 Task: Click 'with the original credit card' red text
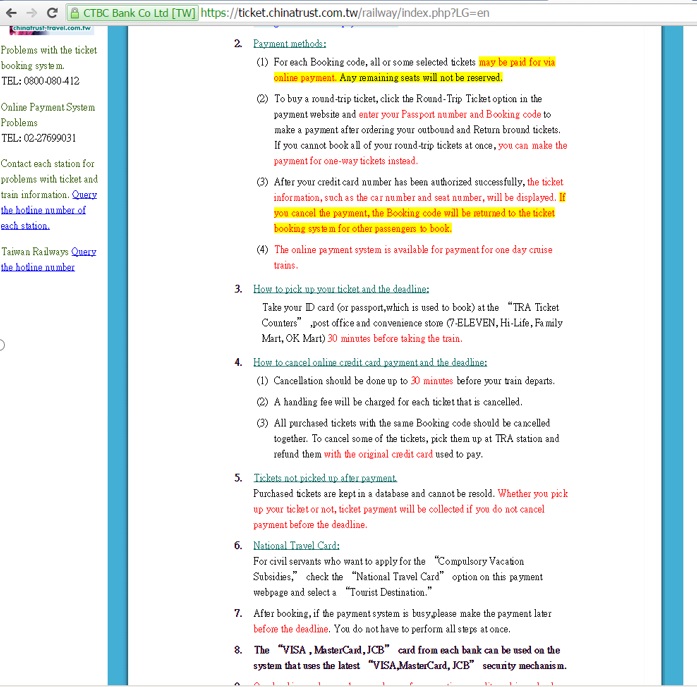click(378, 454)
